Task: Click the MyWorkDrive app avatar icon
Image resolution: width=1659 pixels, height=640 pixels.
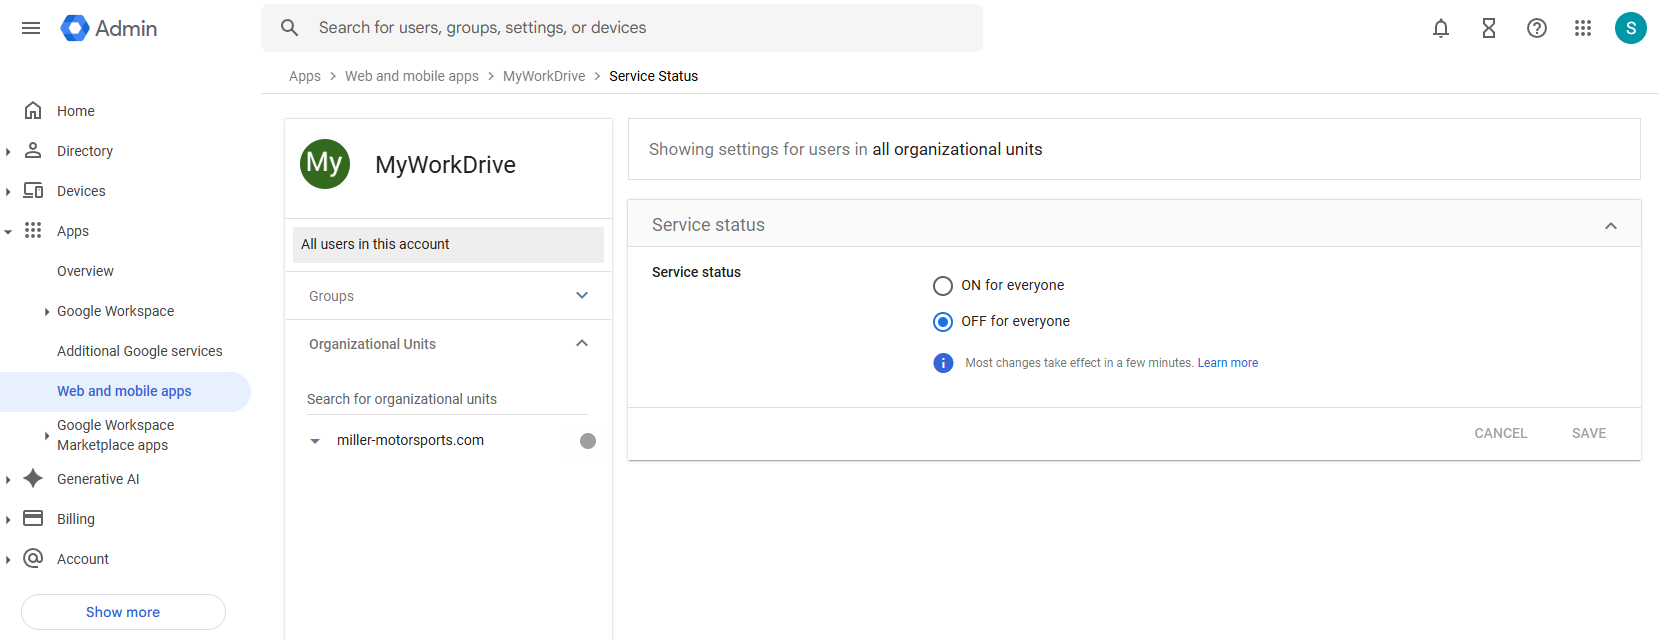Action: point(325,164)
